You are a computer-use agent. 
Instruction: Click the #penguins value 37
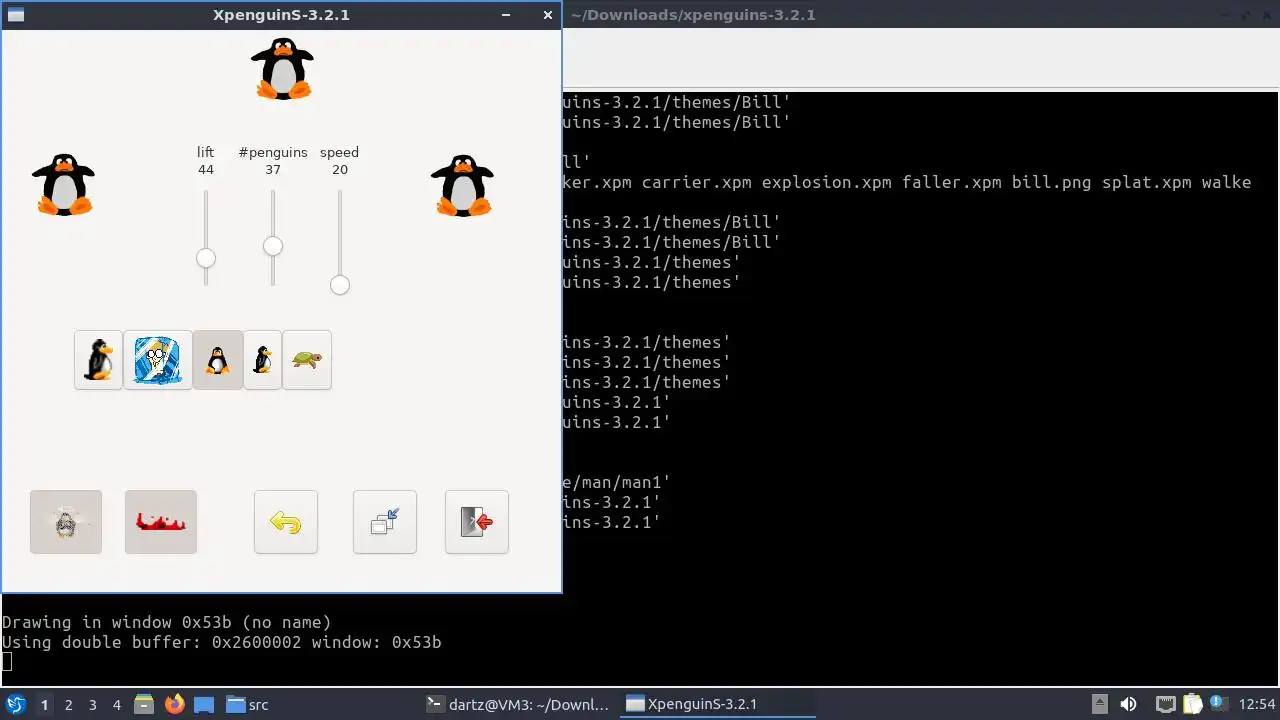273,170
